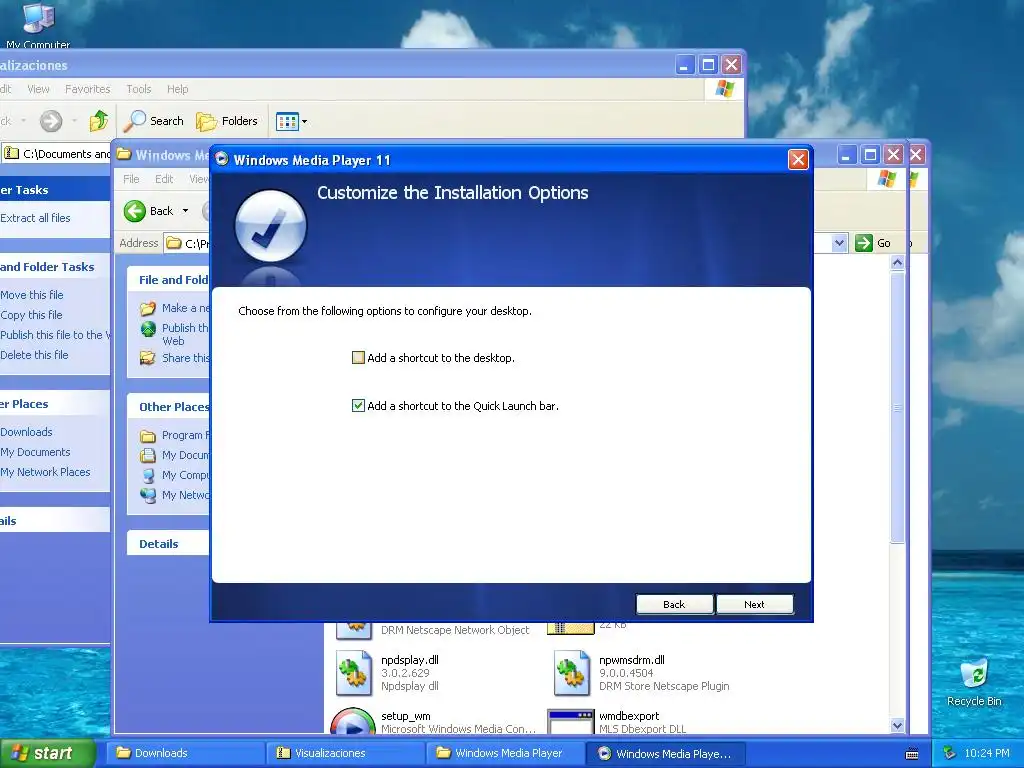Open My Network Places link in Visualizaciones sidebar
This screenshot has height=768, width=1024.
[45, 472]
